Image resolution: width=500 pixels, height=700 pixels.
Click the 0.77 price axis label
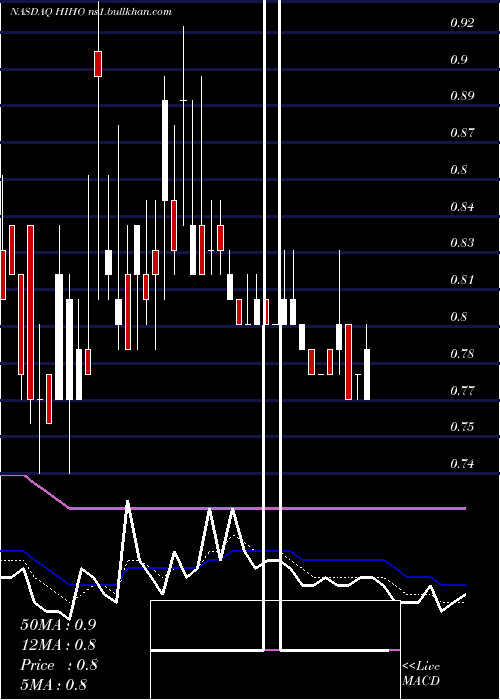[x=462, y=391]
